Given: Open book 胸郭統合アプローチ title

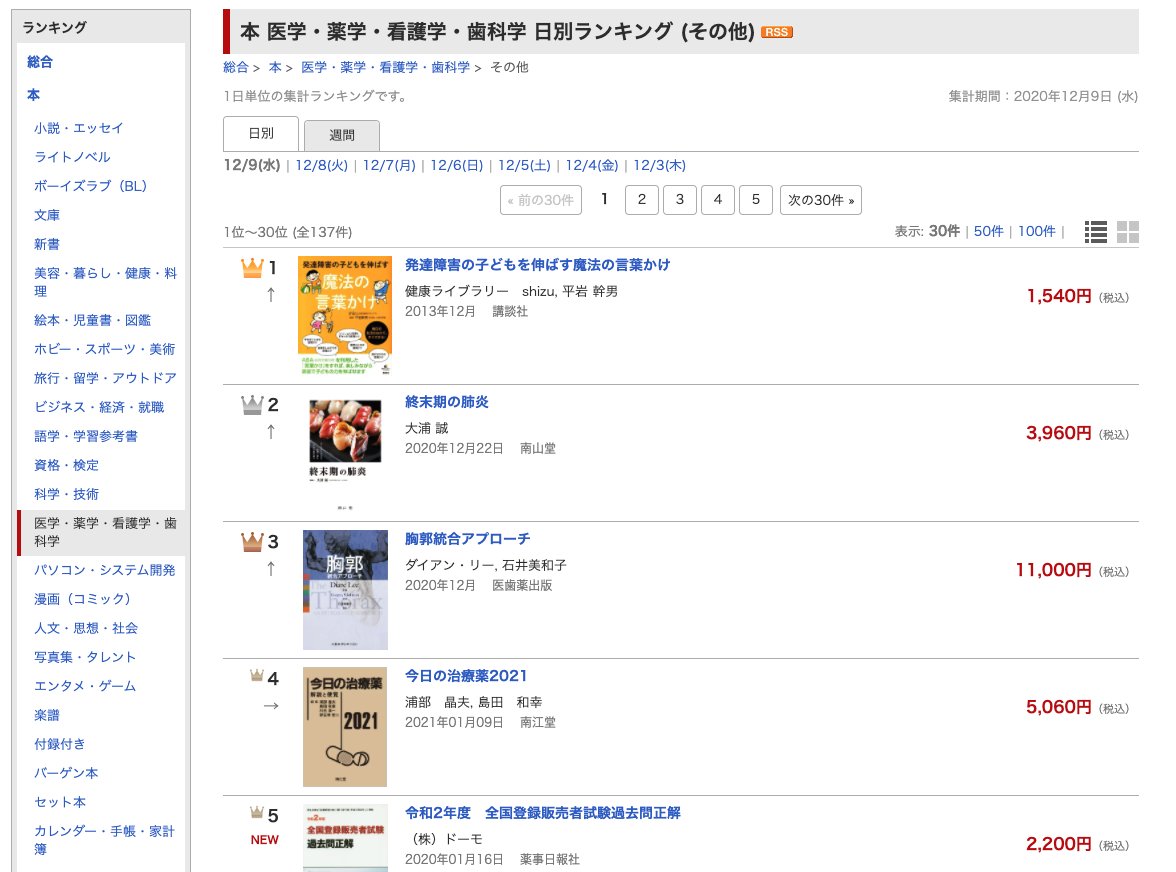Looking at the screenshot, I should click(467, 539).
